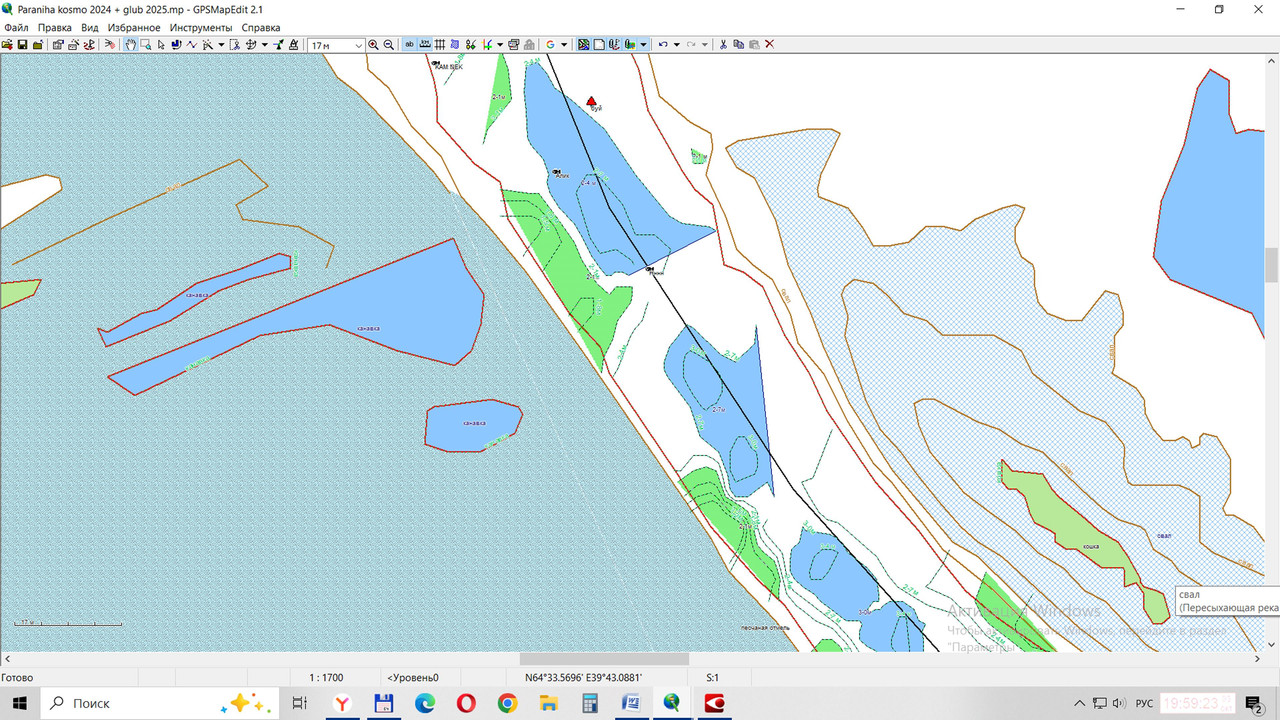This screenshot has height=720, width=1280.
Task: Open the Task View button on taskbar
Action: [x=299, y=703]
